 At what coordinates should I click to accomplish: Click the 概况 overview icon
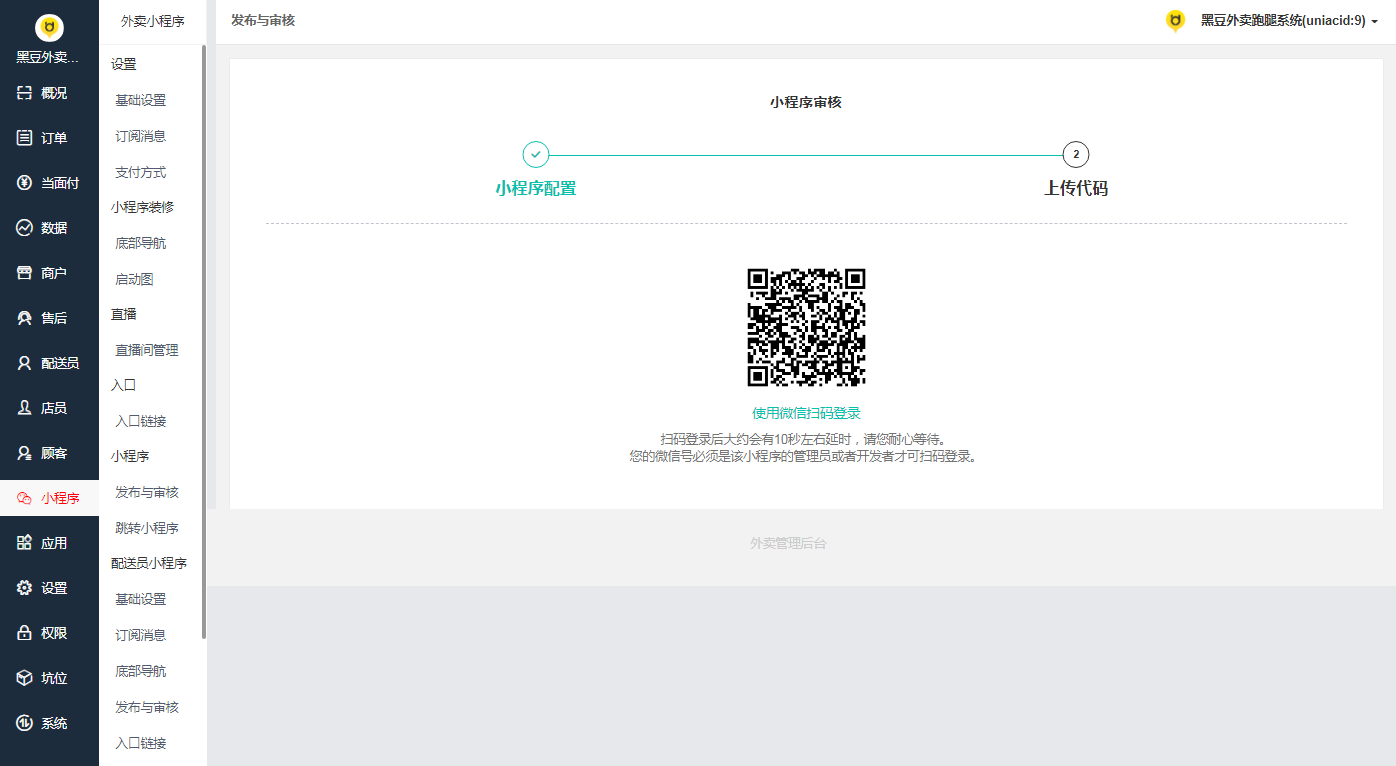25,93
